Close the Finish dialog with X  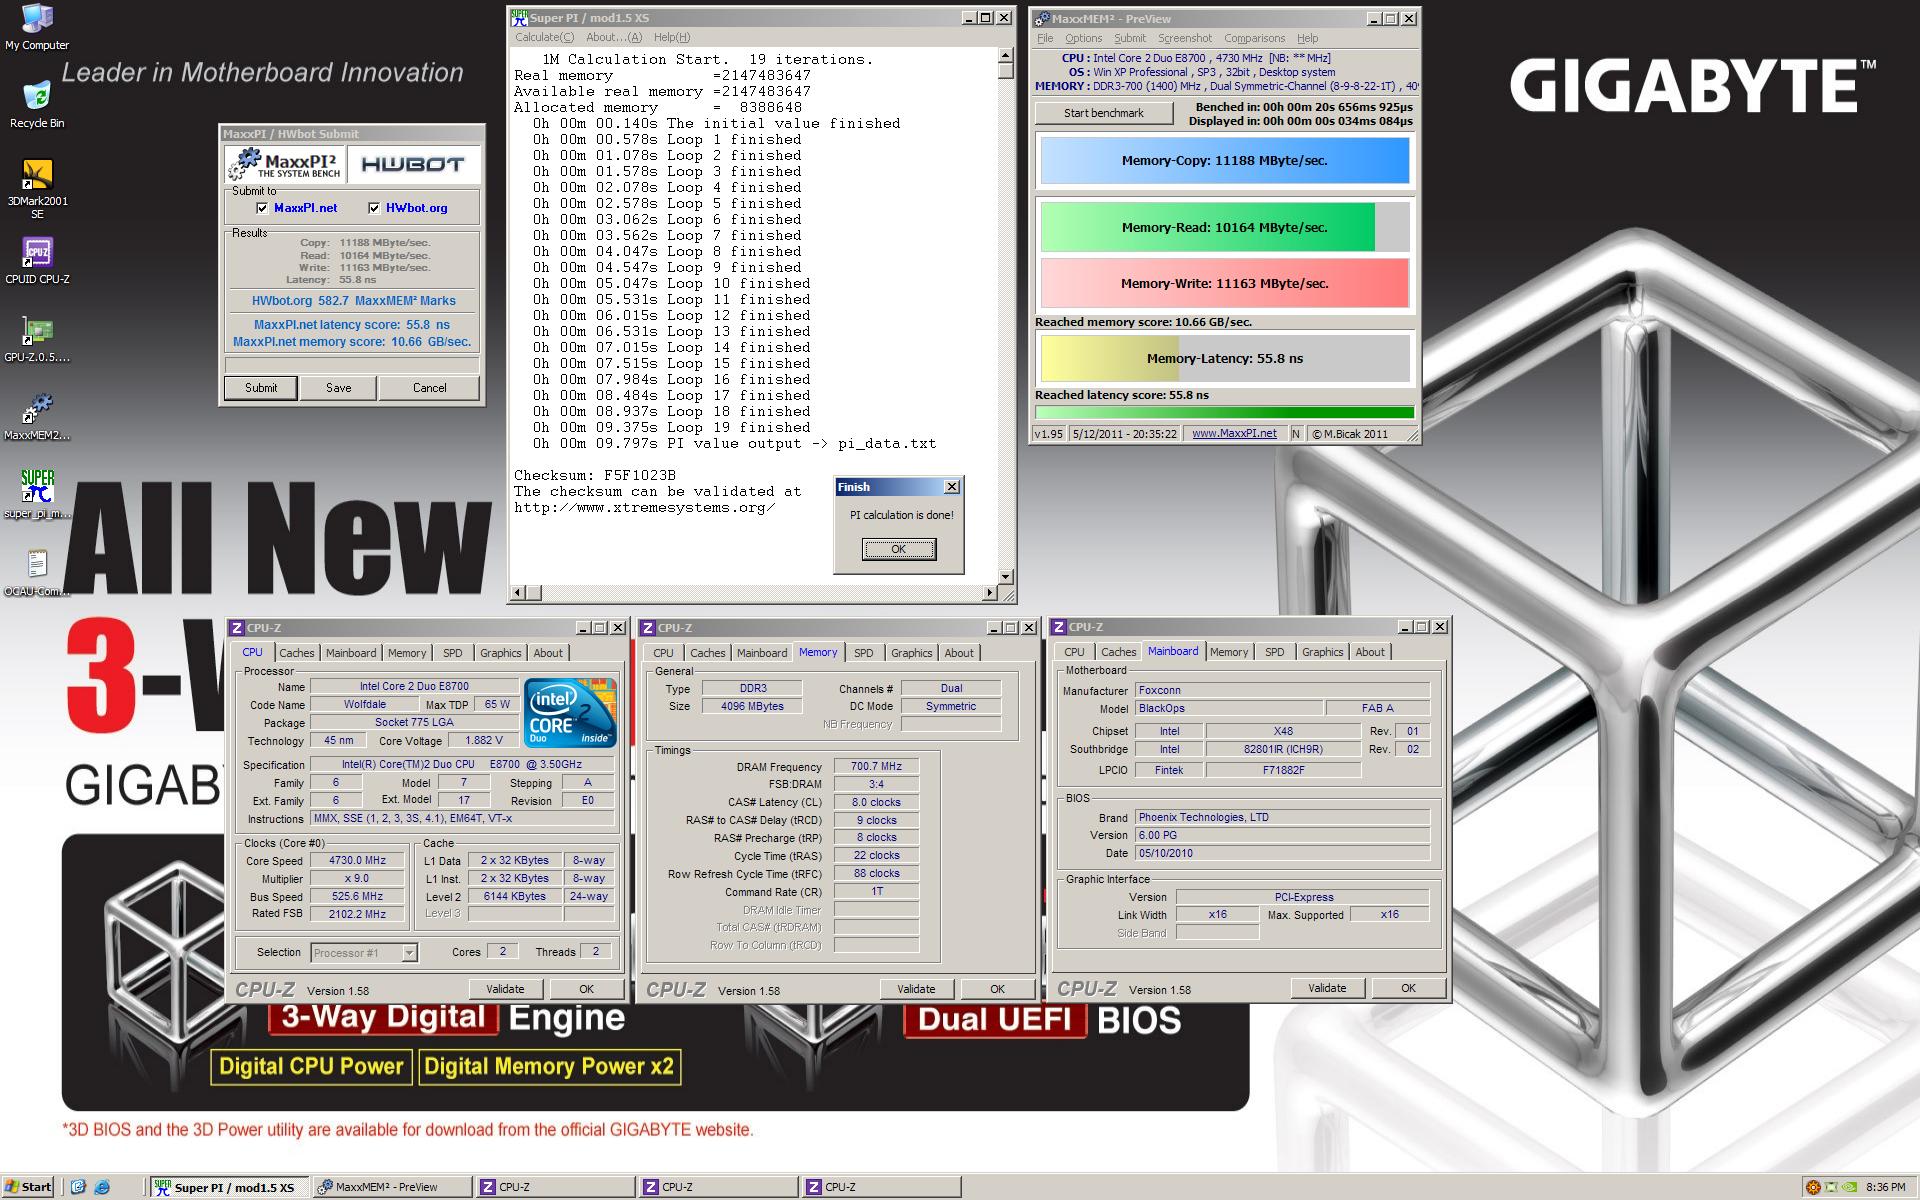coord(952,487)
